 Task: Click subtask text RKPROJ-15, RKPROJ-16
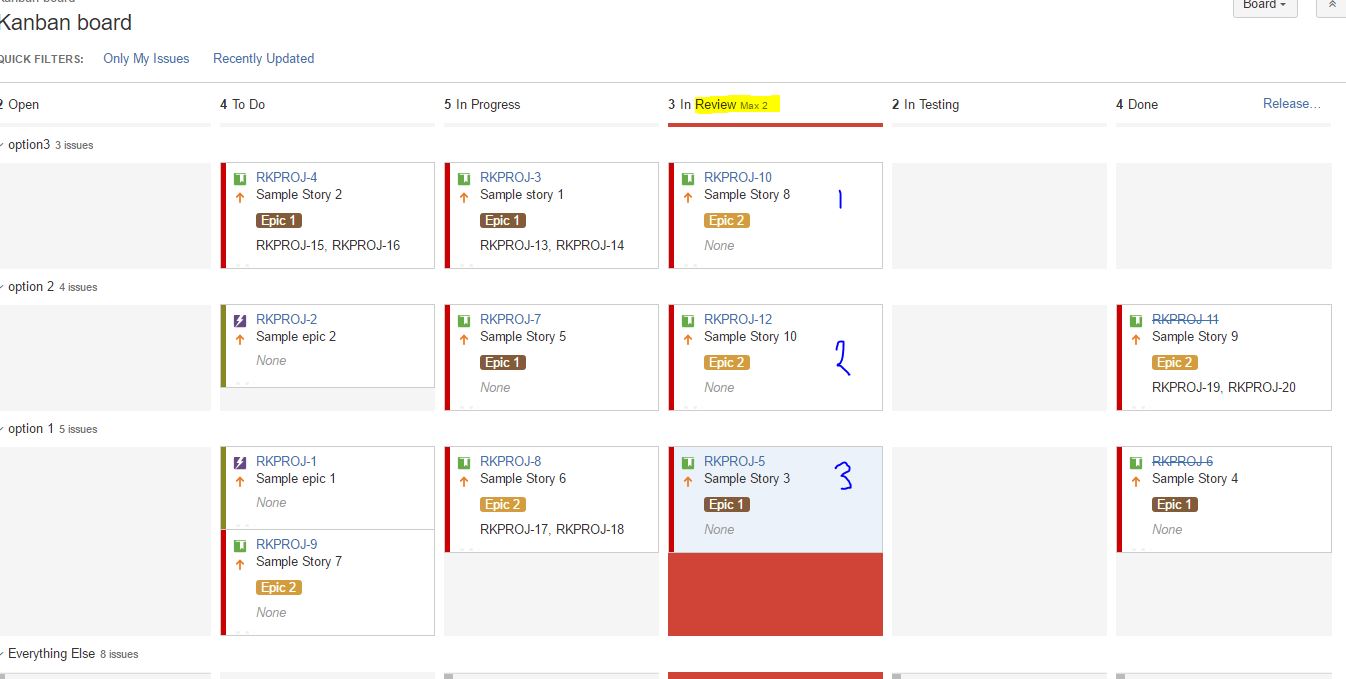click(x=328, y=245)
